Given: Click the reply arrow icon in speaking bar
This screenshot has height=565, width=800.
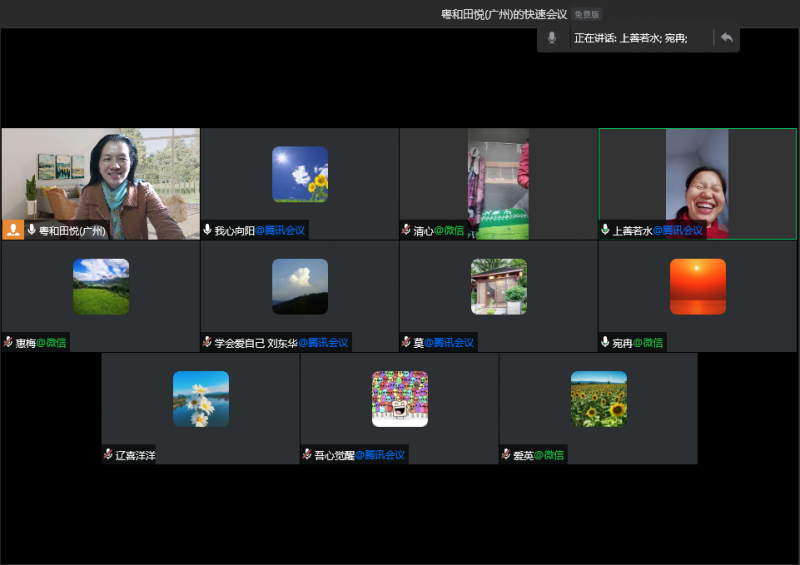Looking at the screenshot, I should [x=727, y=38].
